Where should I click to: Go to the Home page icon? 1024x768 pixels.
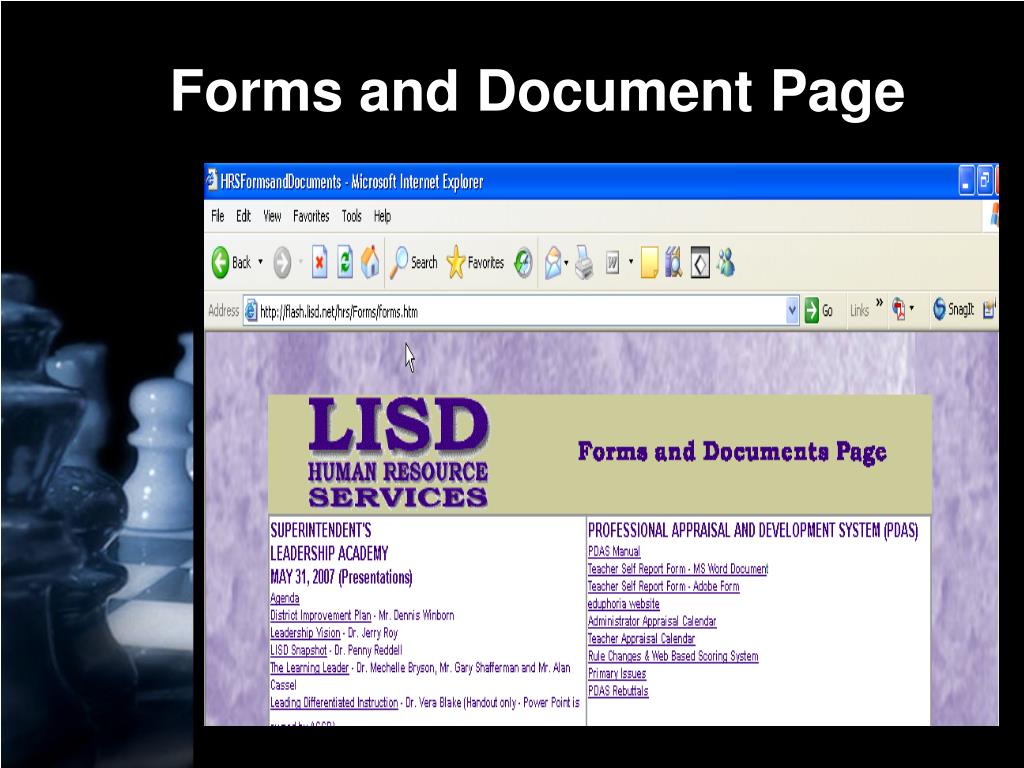370,262
